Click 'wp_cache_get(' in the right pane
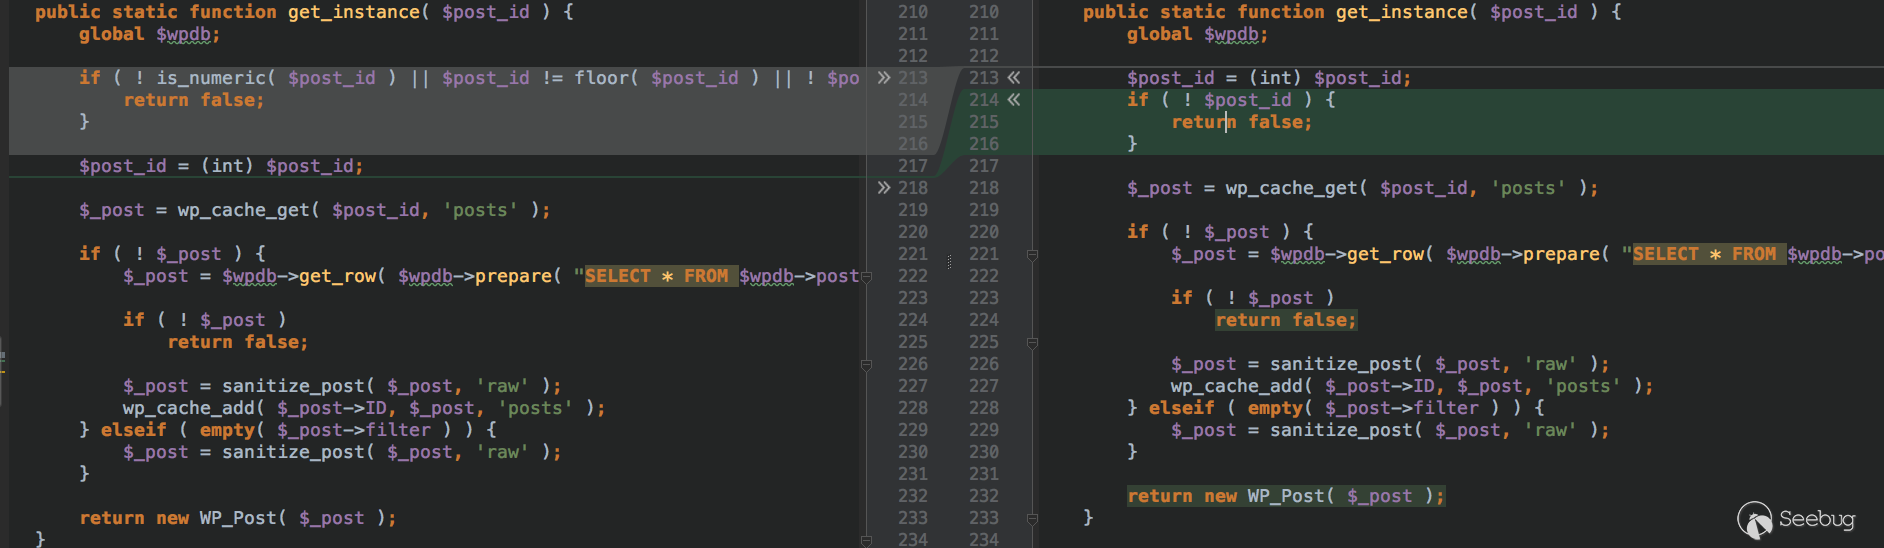1884x548 pixels. tap(1297, 188)
